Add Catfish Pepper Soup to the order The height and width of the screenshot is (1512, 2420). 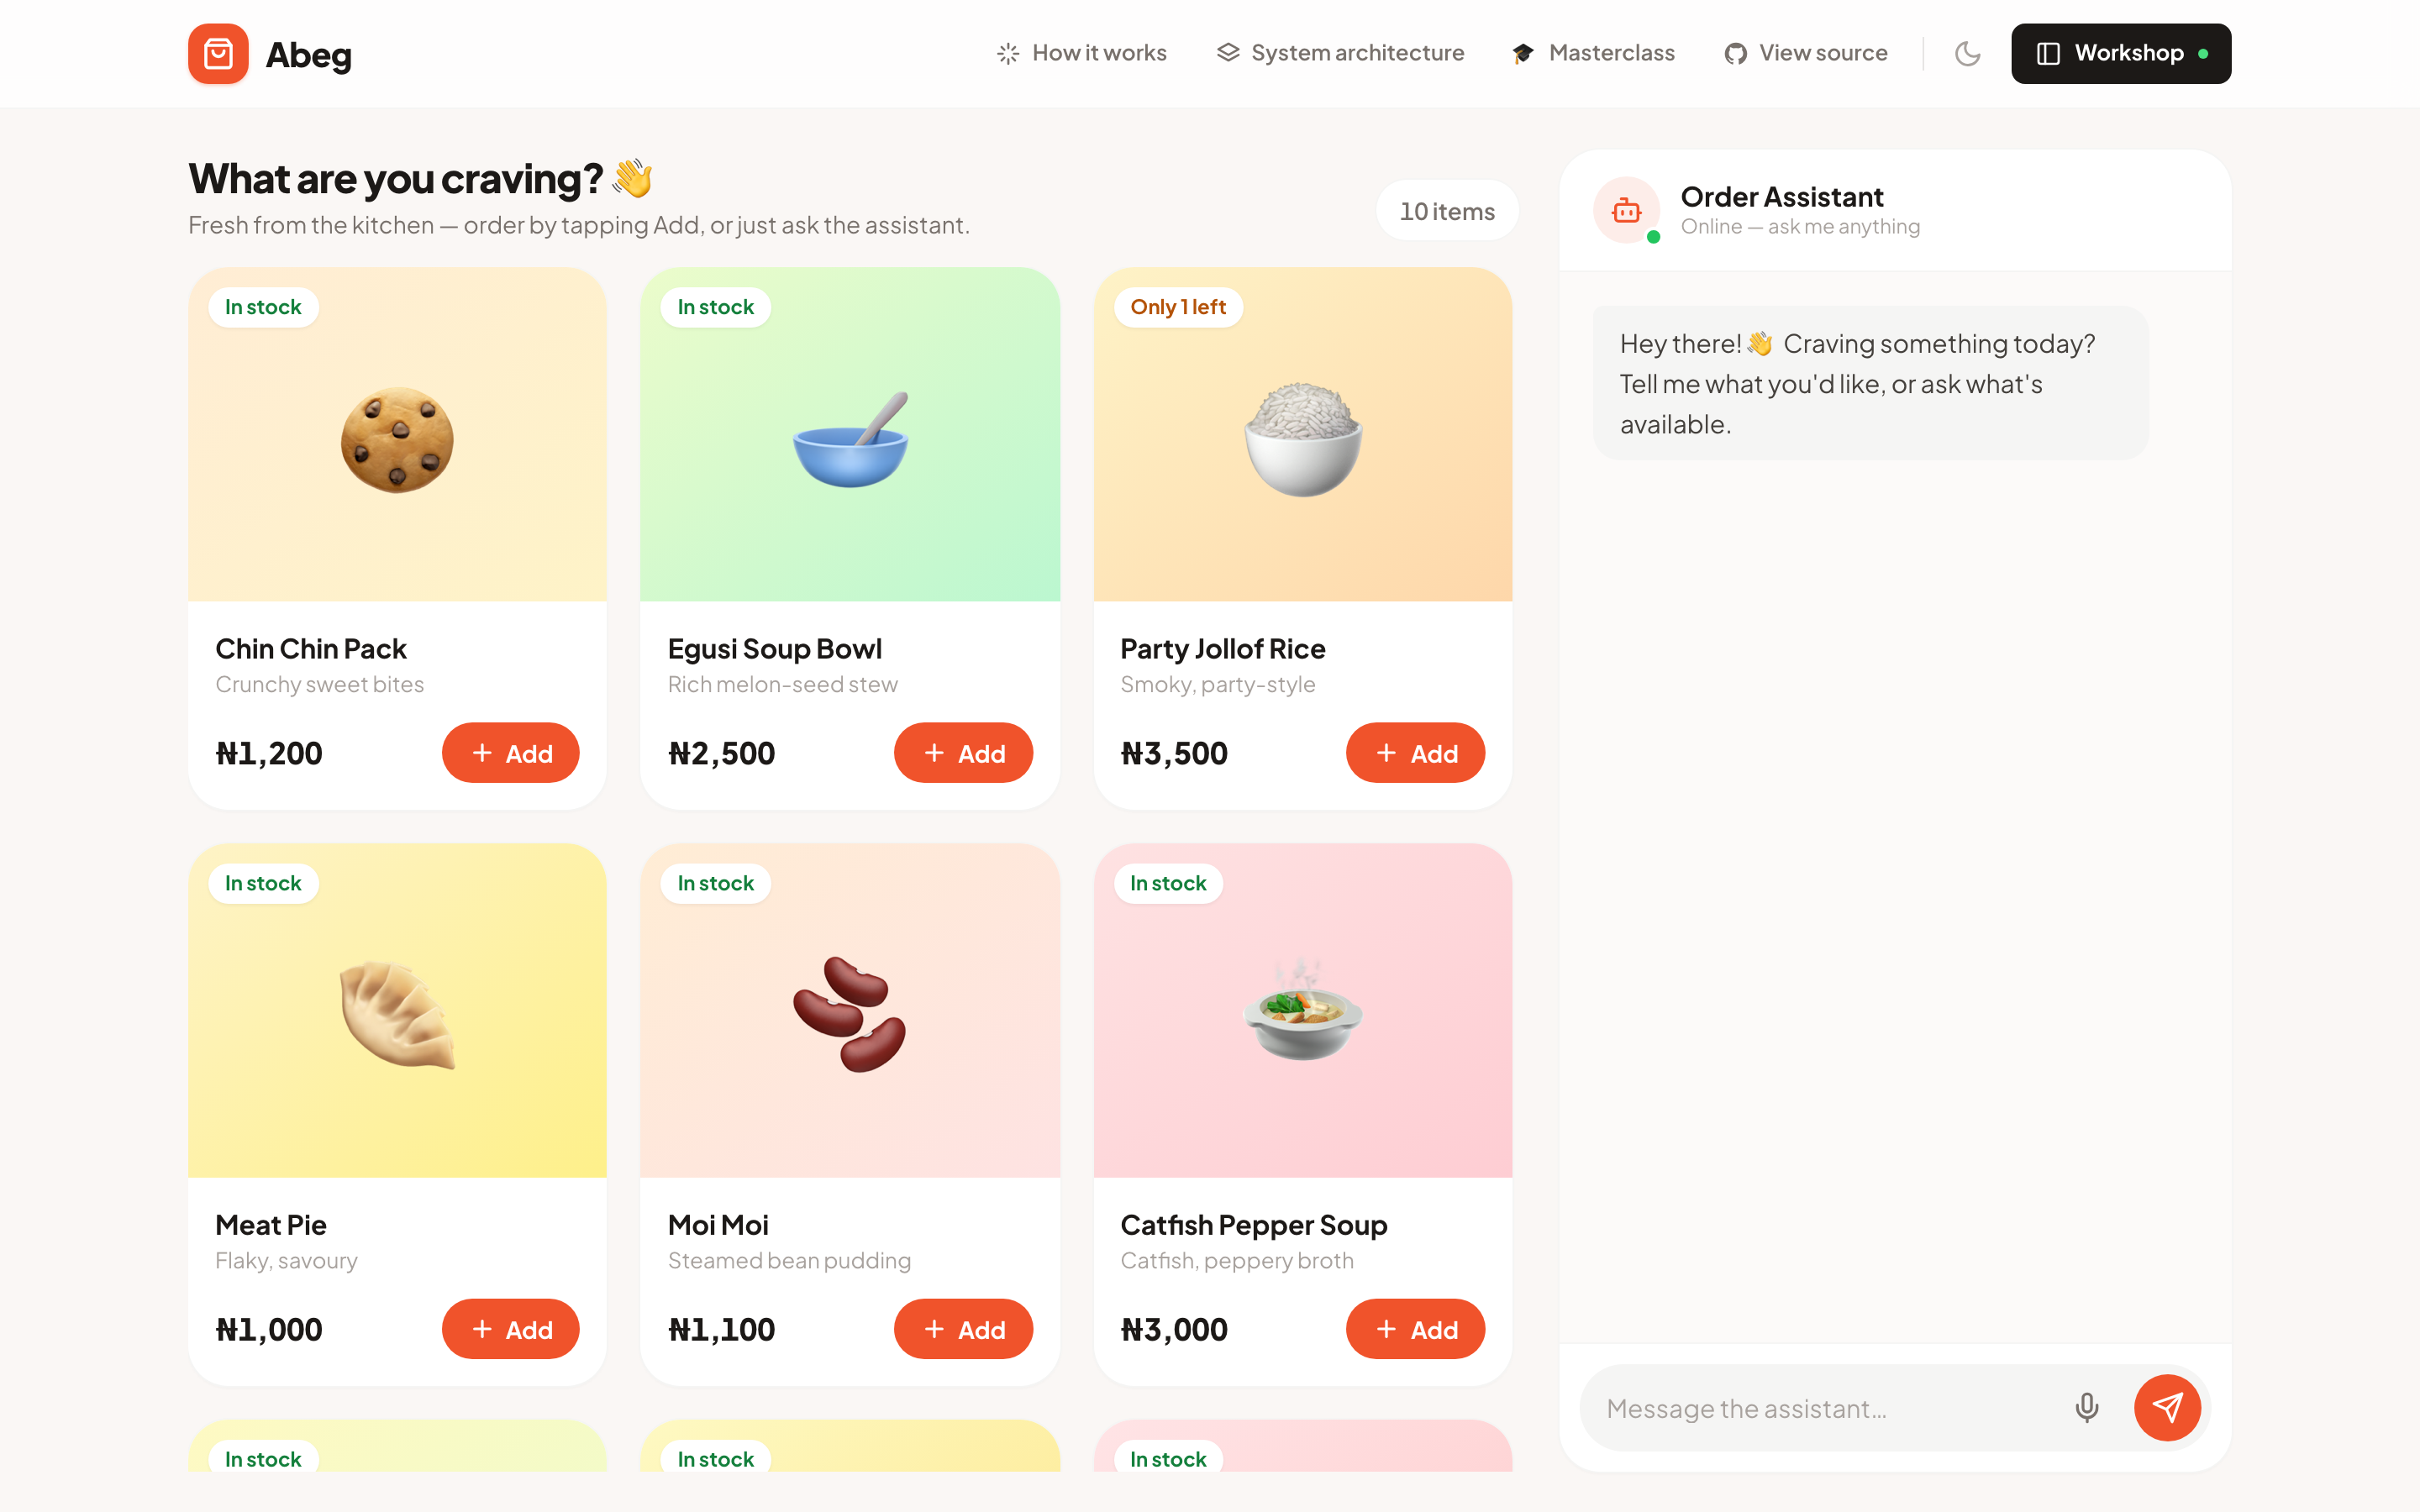pyautogui.click(x=1415, y=1329)
